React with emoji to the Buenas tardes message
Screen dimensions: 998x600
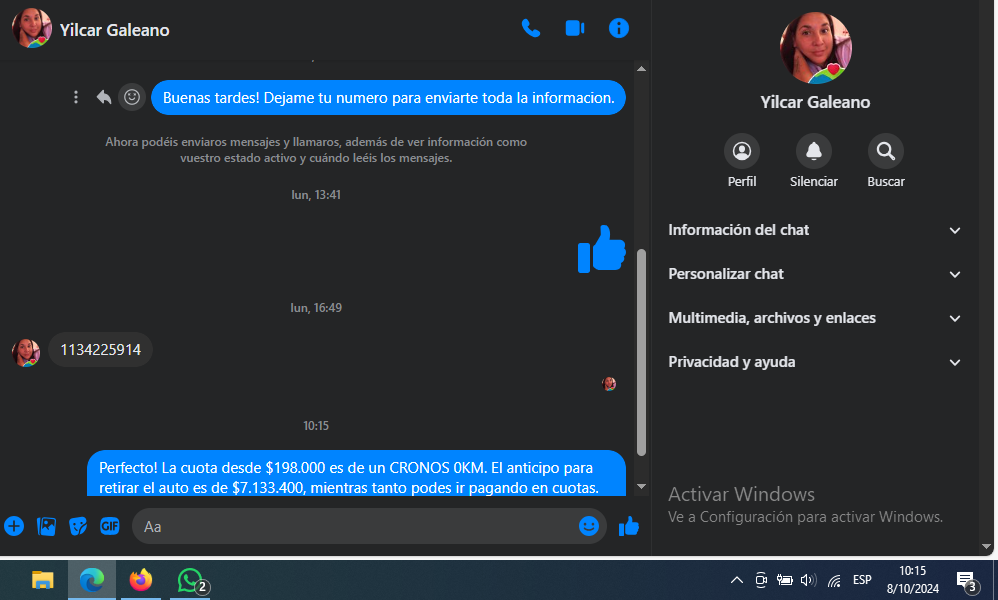[132, 97]
